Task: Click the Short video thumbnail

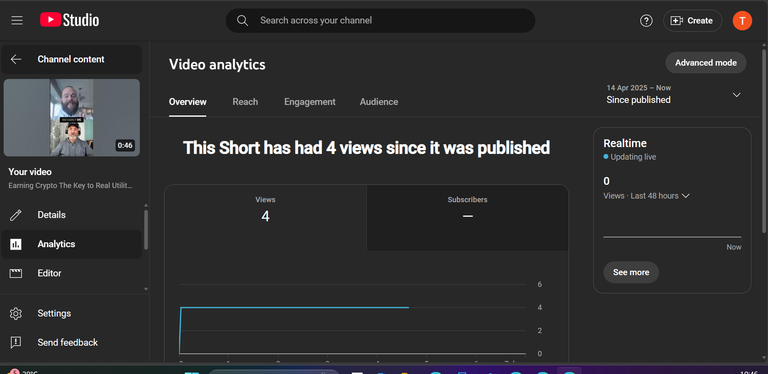Action: coord(72,117)
